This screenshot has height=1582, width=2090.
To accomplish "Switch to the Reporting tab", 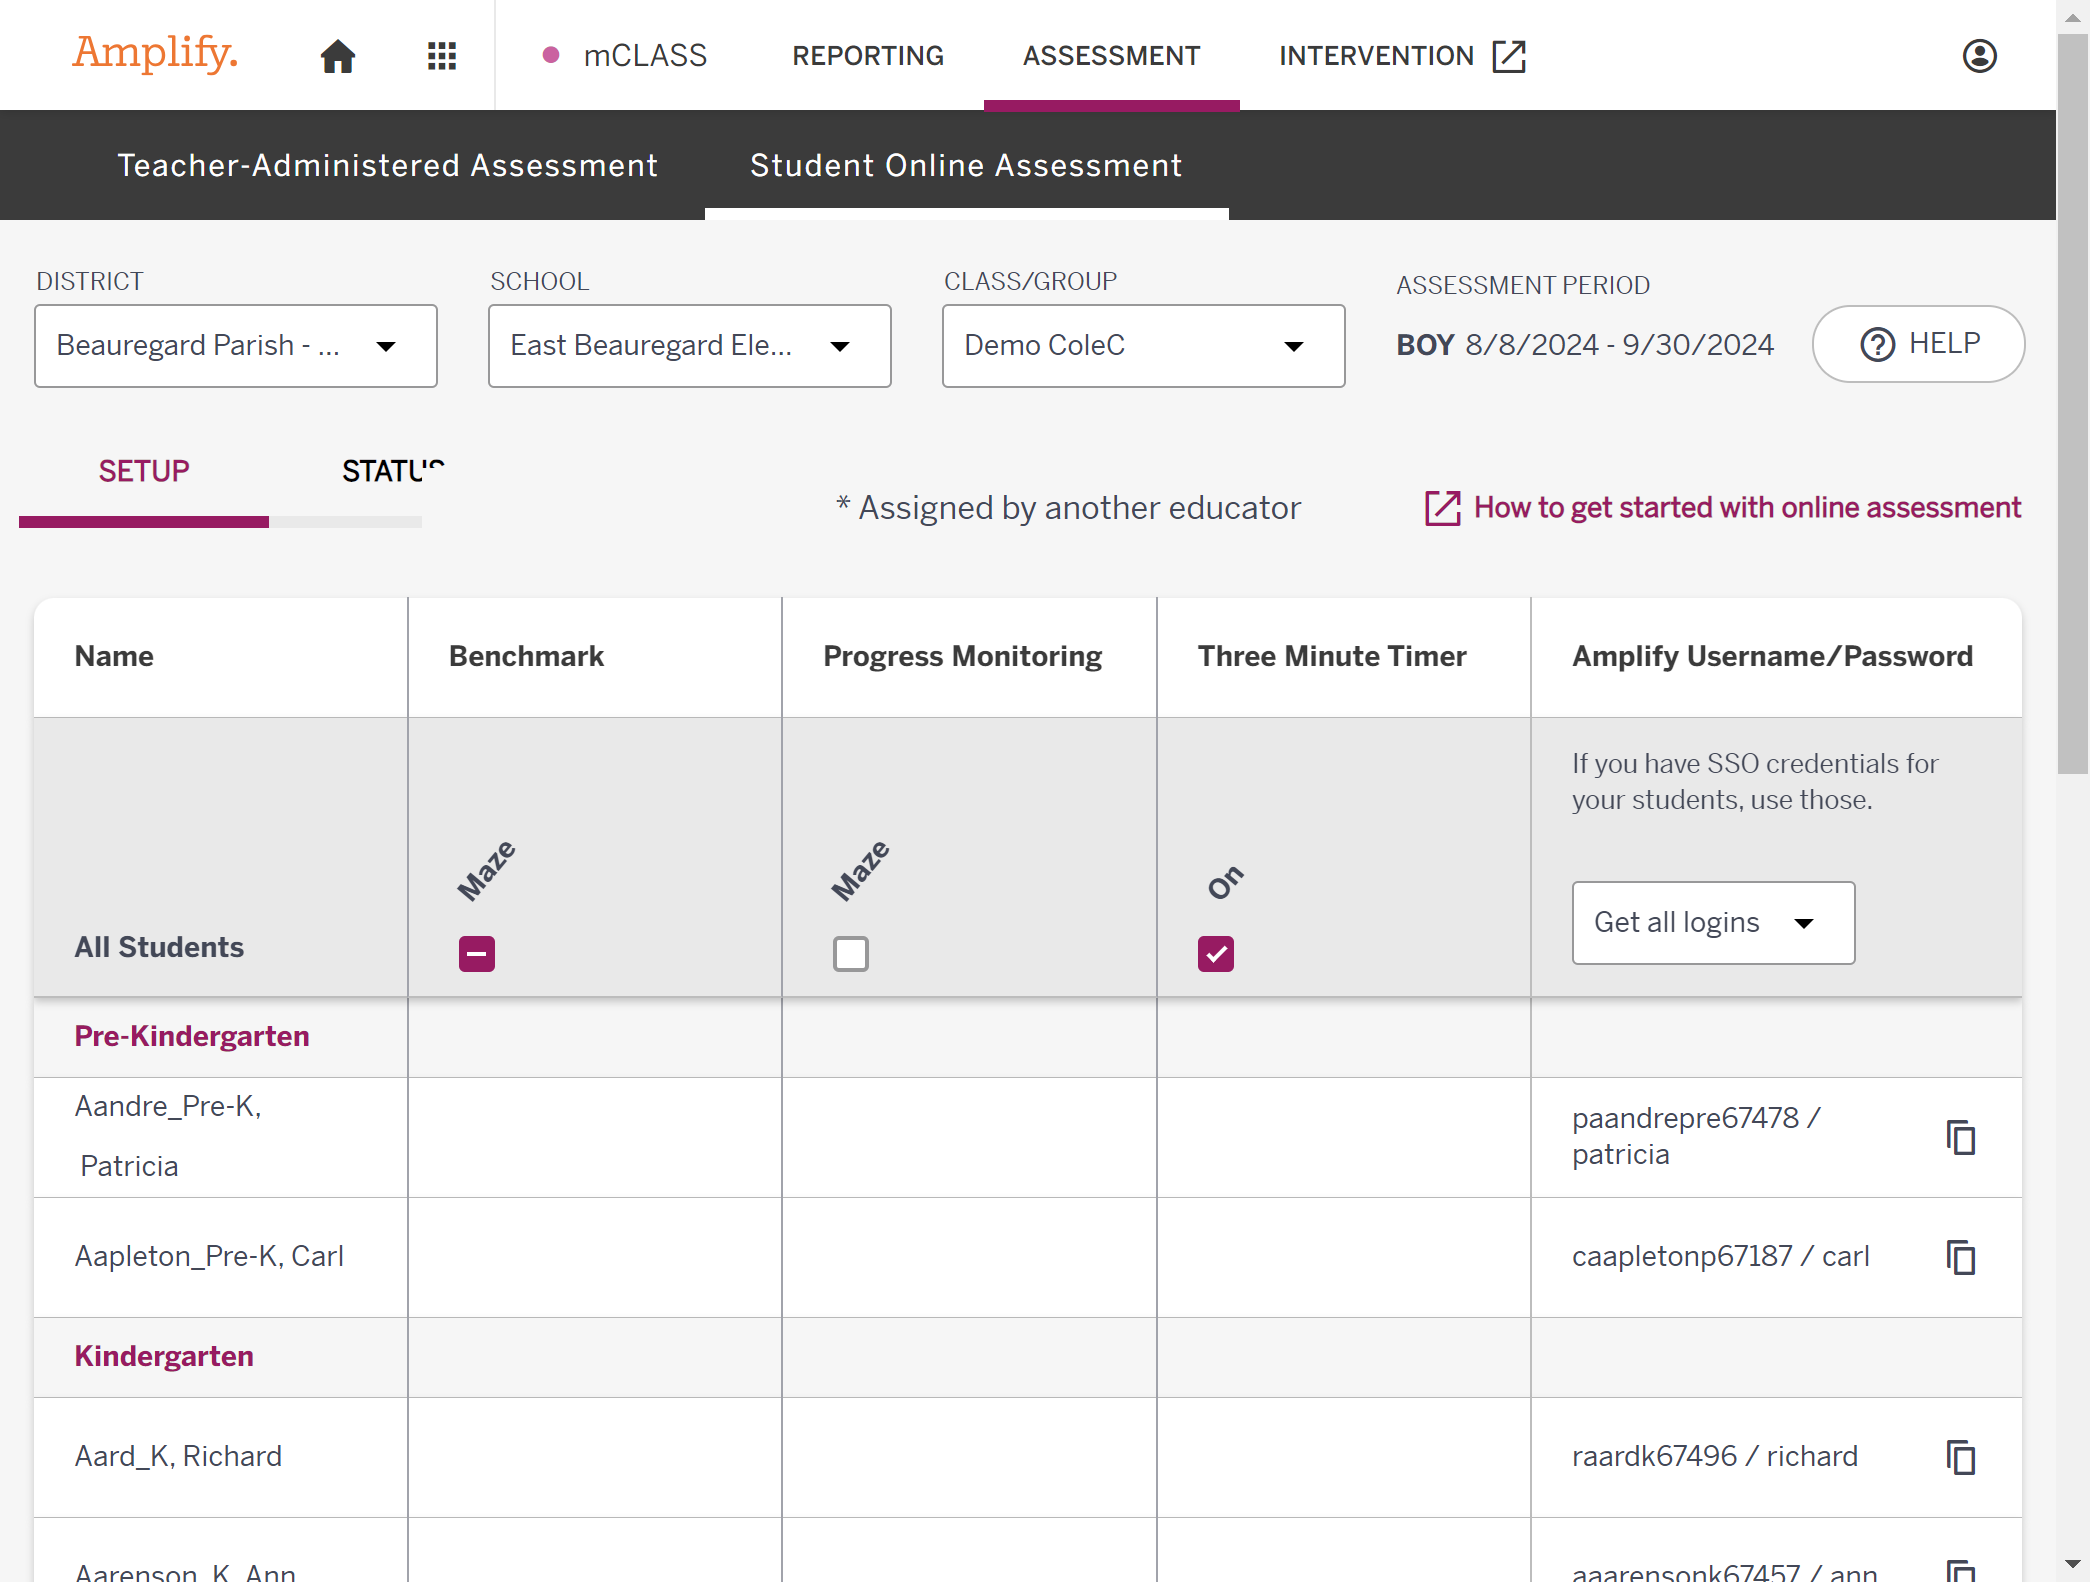I will [868, 56].
